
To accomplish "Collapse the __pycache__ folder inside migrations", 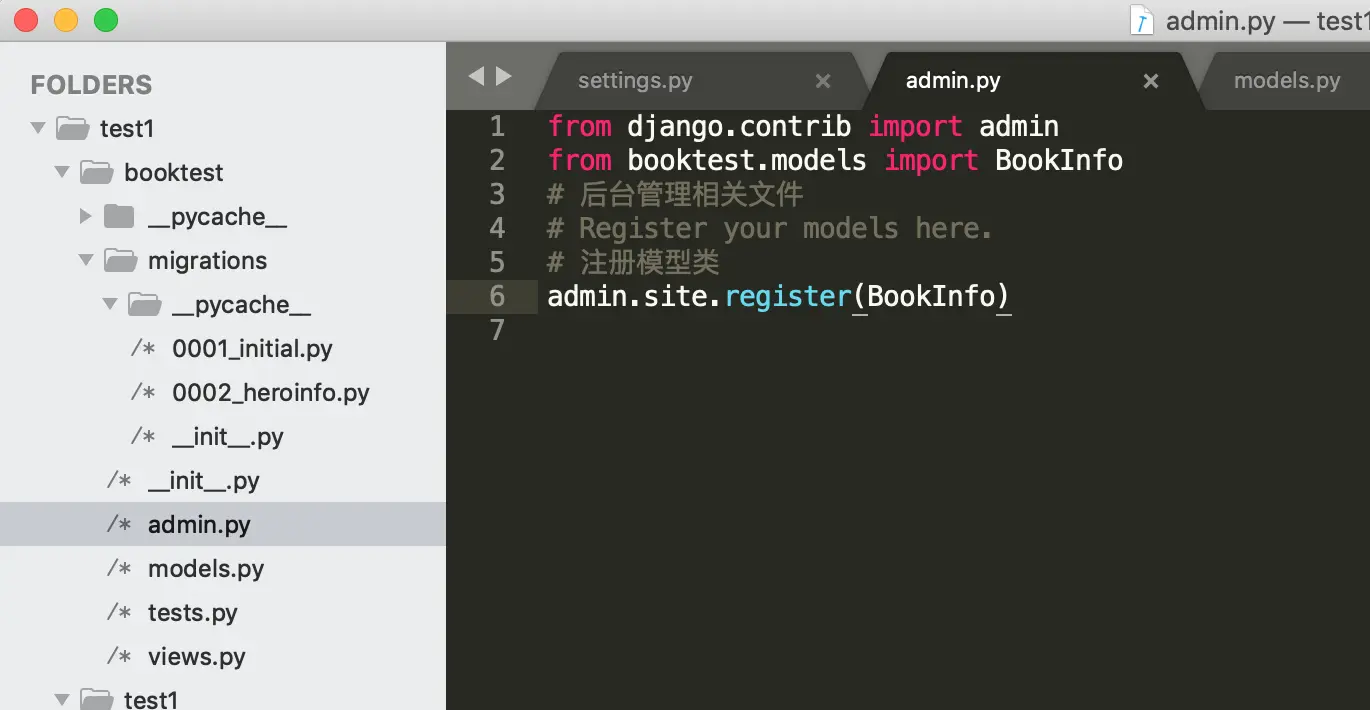I will click(110, 304).
